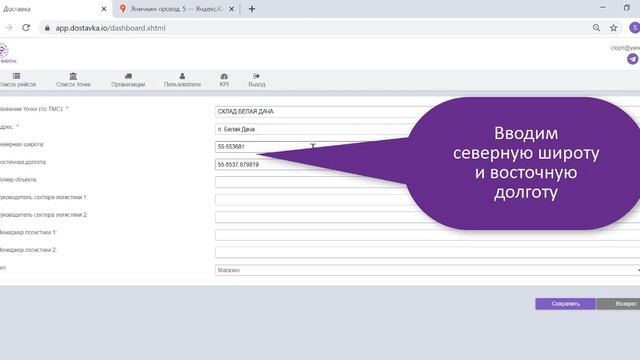Reload the page with the refresh icon
This screenshot has width=640, height=360.
tap(26, 28)
